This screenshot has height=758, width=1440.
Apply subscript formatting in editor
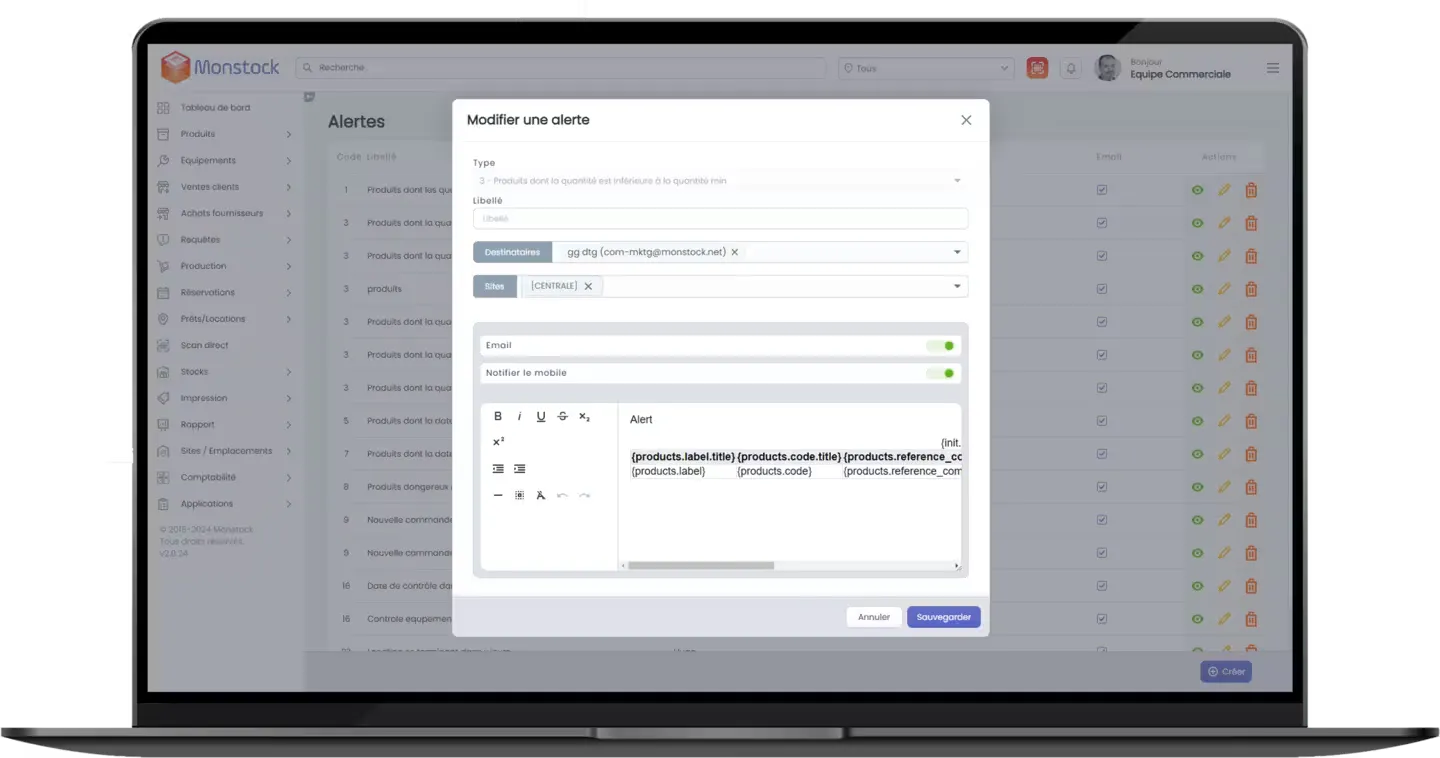pyautogui.click(x=584, y=417)
